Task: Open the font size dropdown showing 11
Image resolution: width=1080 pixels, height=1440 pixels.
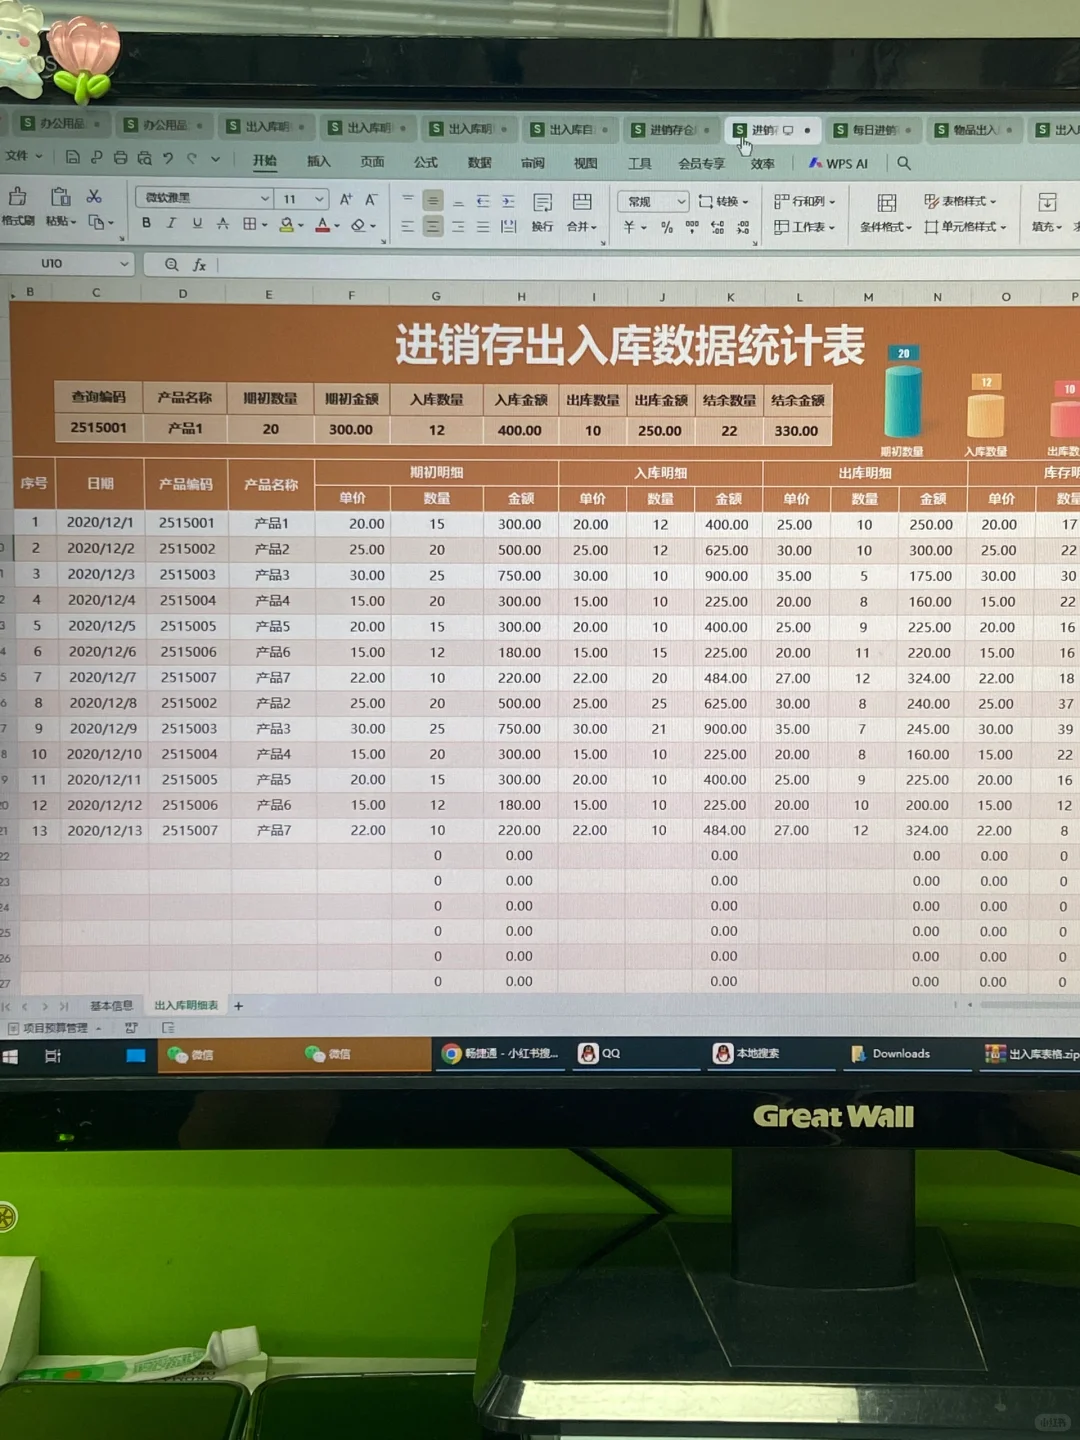Action: pos(319,199)
